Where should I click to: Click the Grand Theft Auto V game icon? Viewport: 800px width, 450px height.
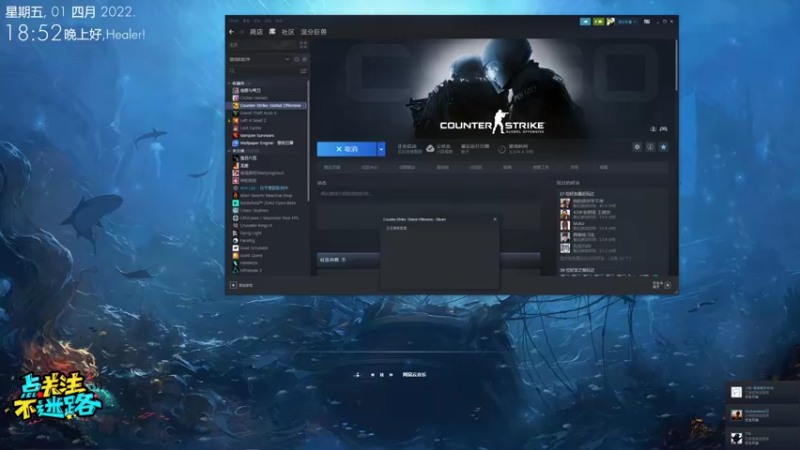coord(236,113)
